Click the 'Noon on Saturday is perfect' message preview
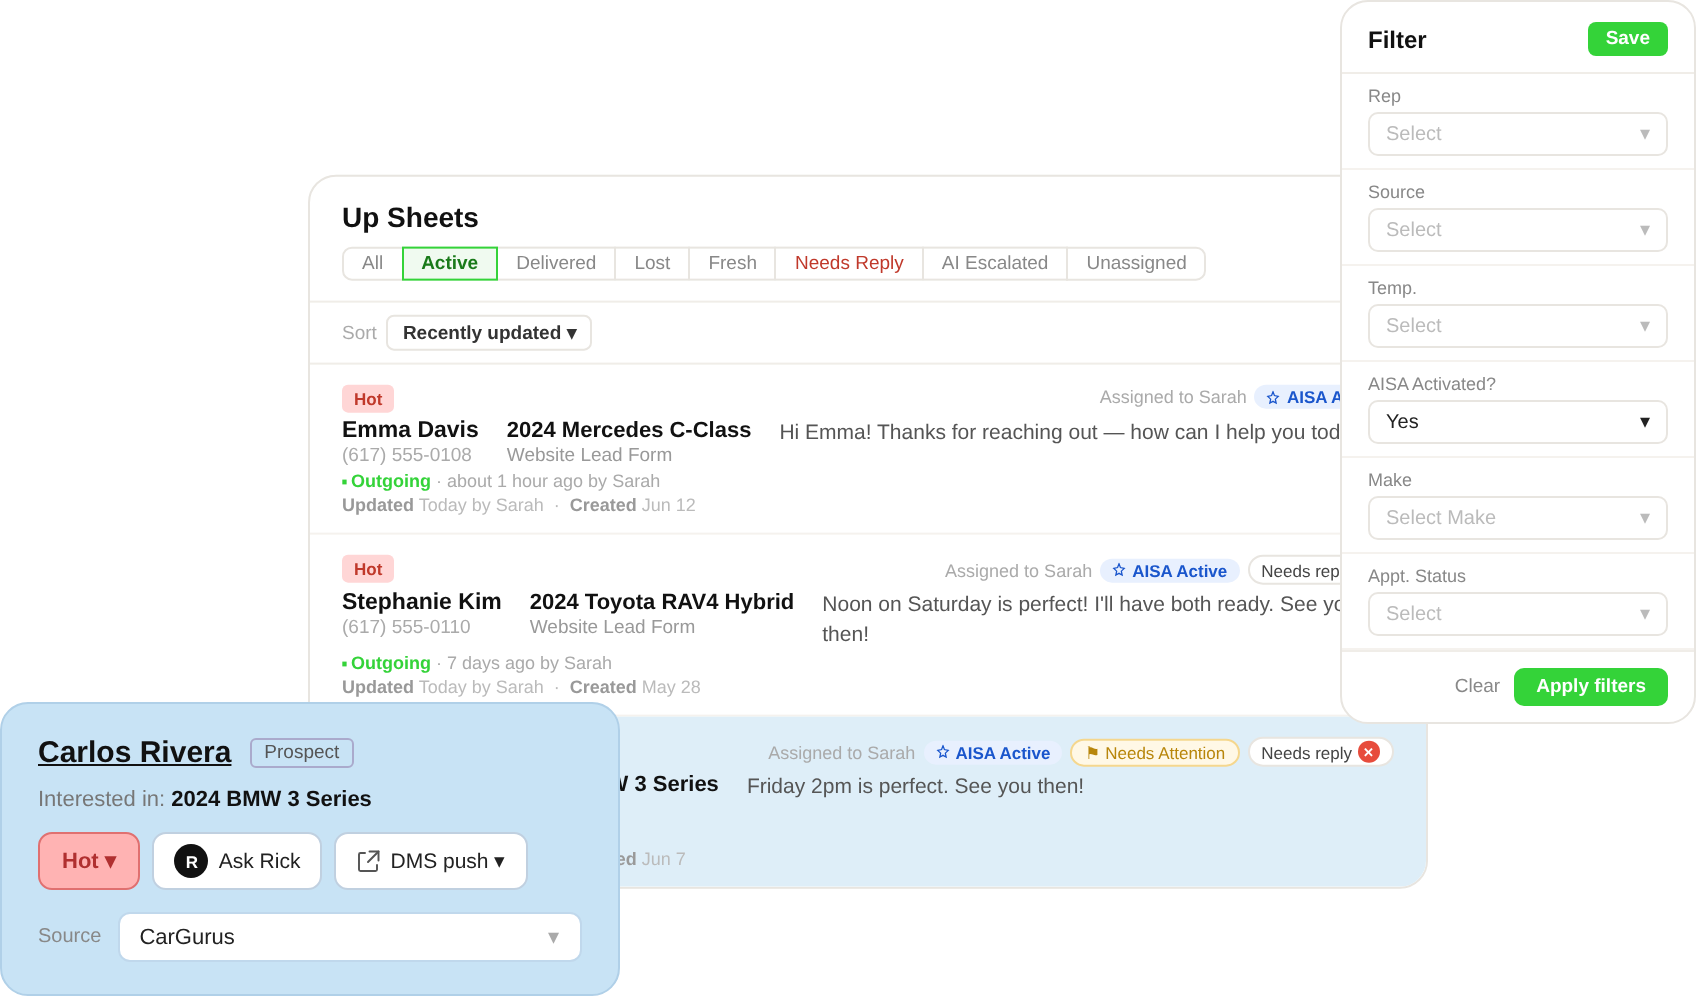 click(x=1082, y=619)
